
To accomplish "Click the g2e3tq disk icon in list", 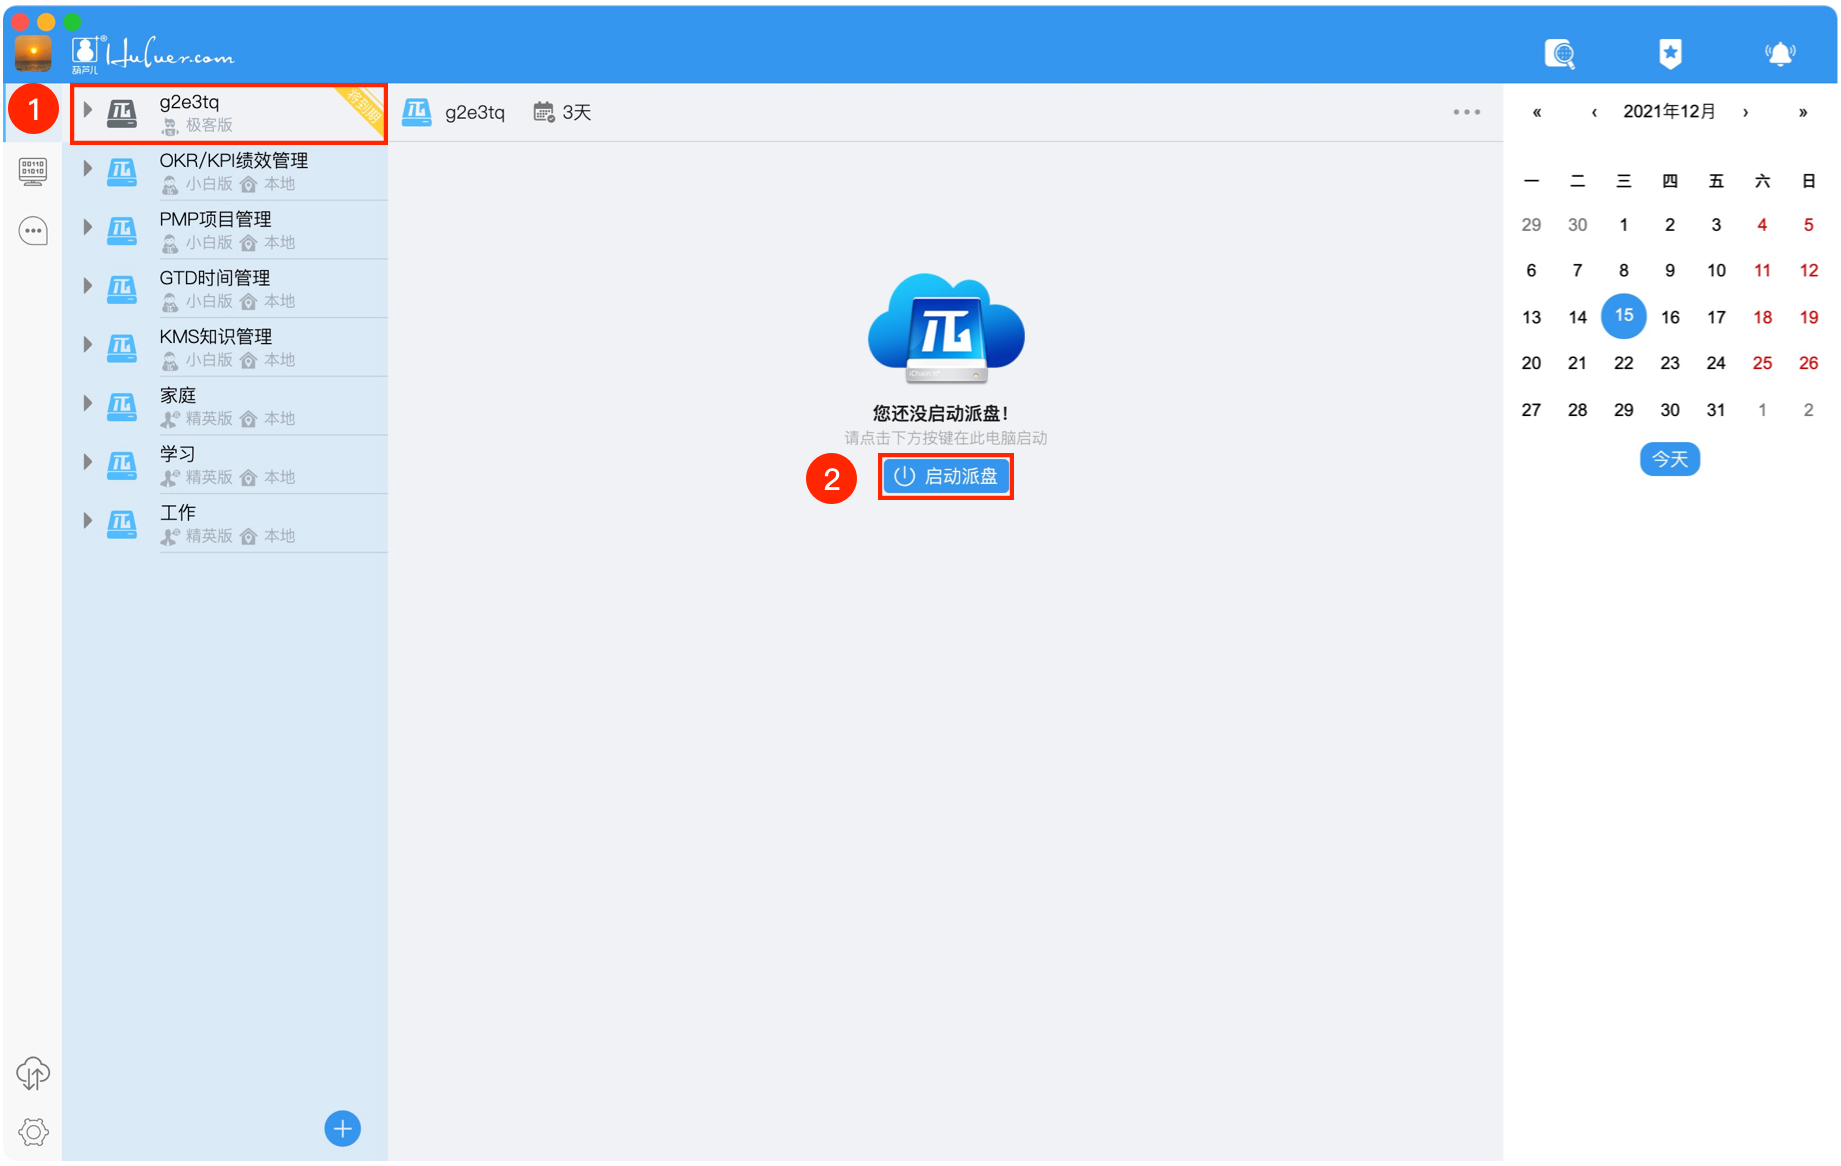I will tap(122, 113).
